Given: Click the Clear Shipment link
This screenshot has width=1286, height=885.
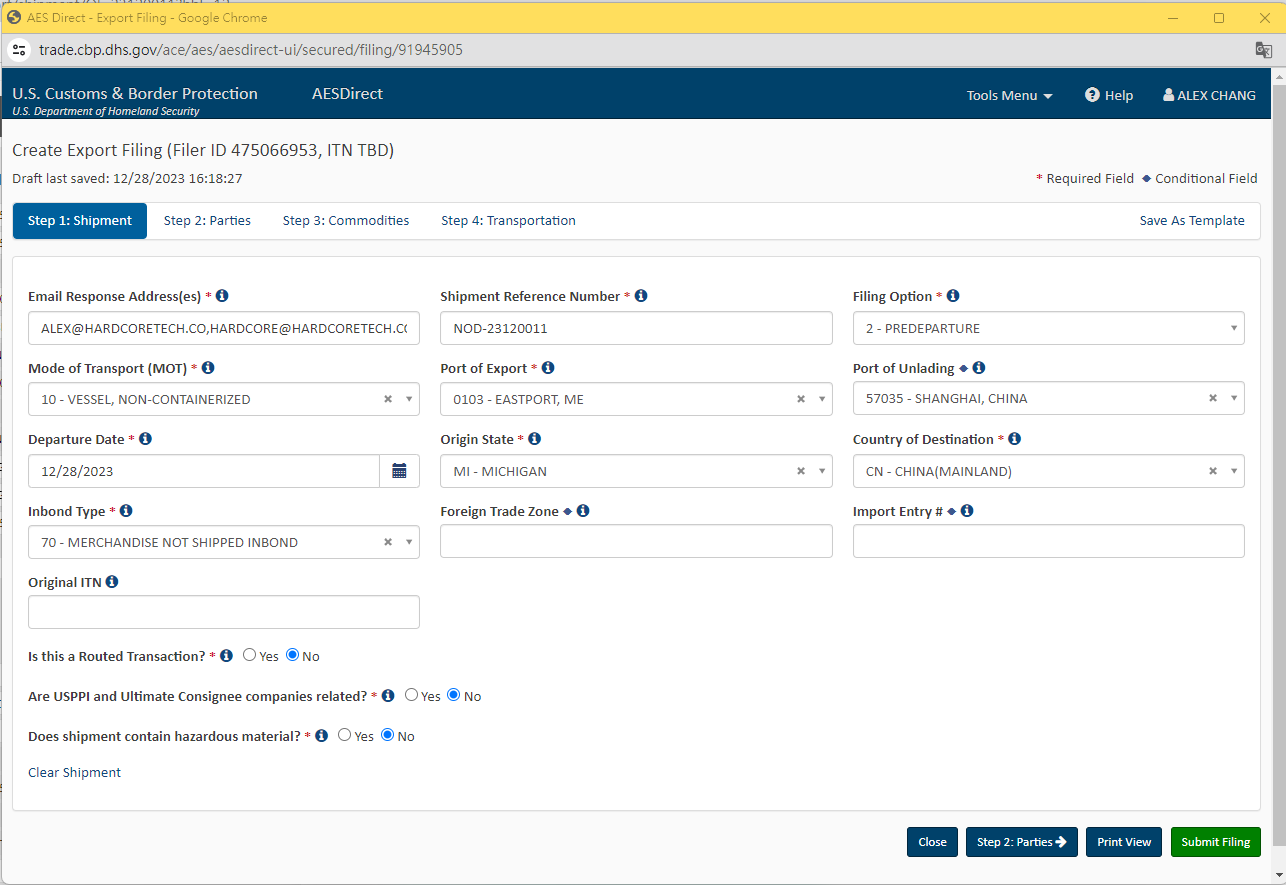Looking at the screenshot, I should point(74,771).
